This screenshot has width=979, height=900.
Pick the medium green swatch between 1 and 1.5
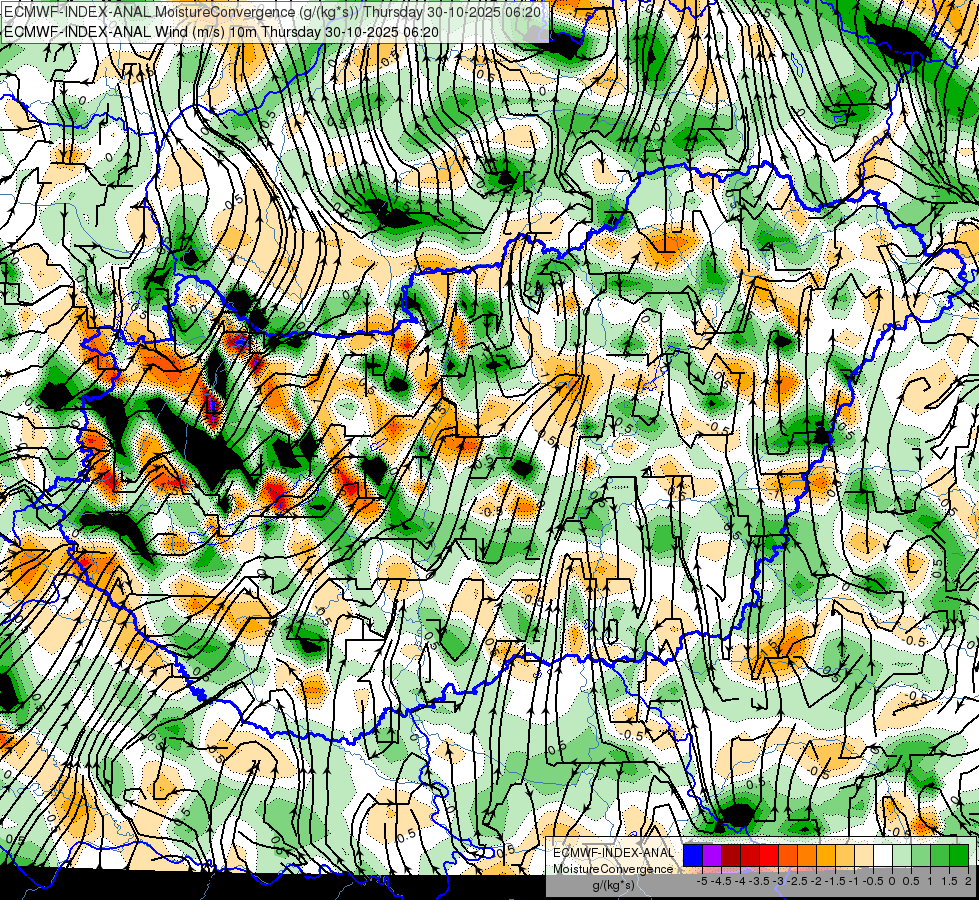pos(940,855)
